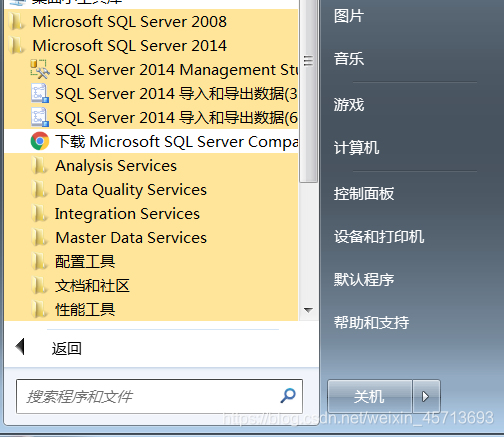Expand the Master Data Services folder
This screenshot has height=437, width=504.
point(151,238)
